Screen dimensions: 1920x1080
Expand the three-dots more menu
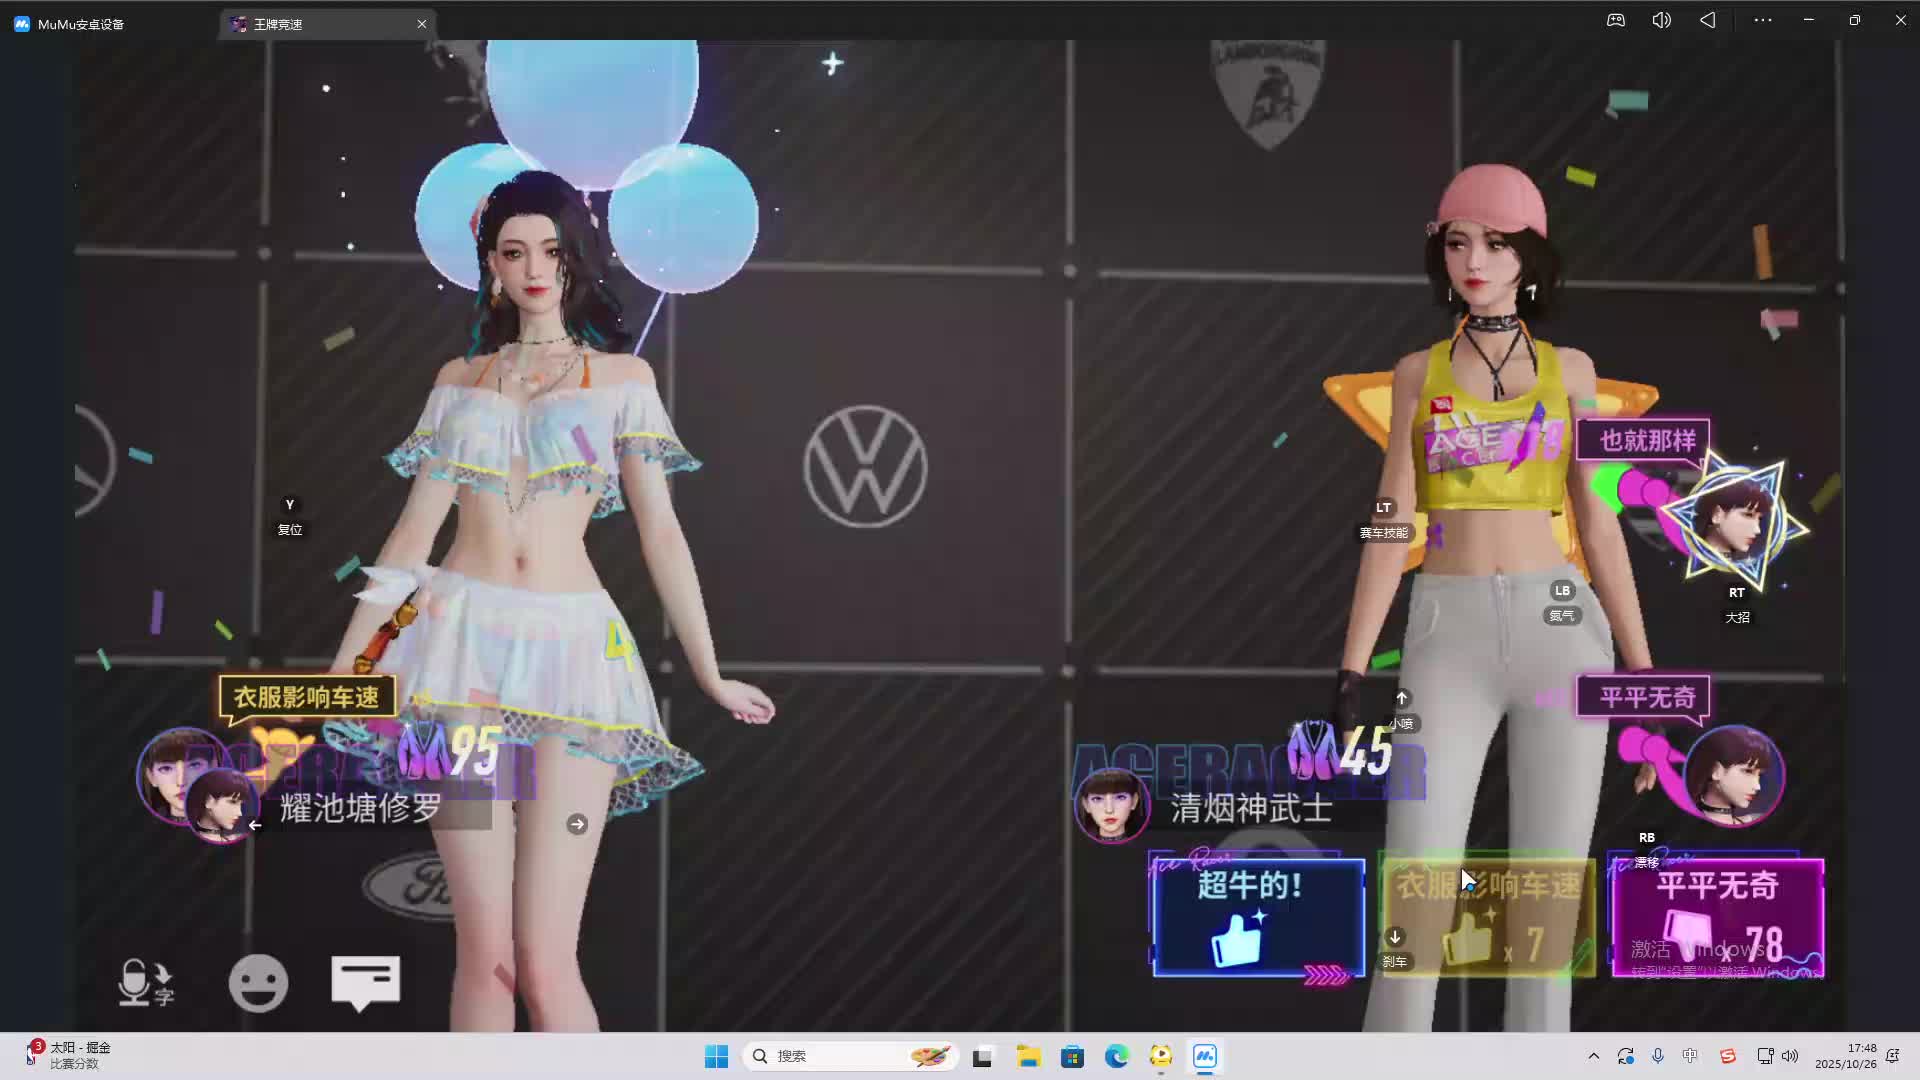pos(1762,20)
